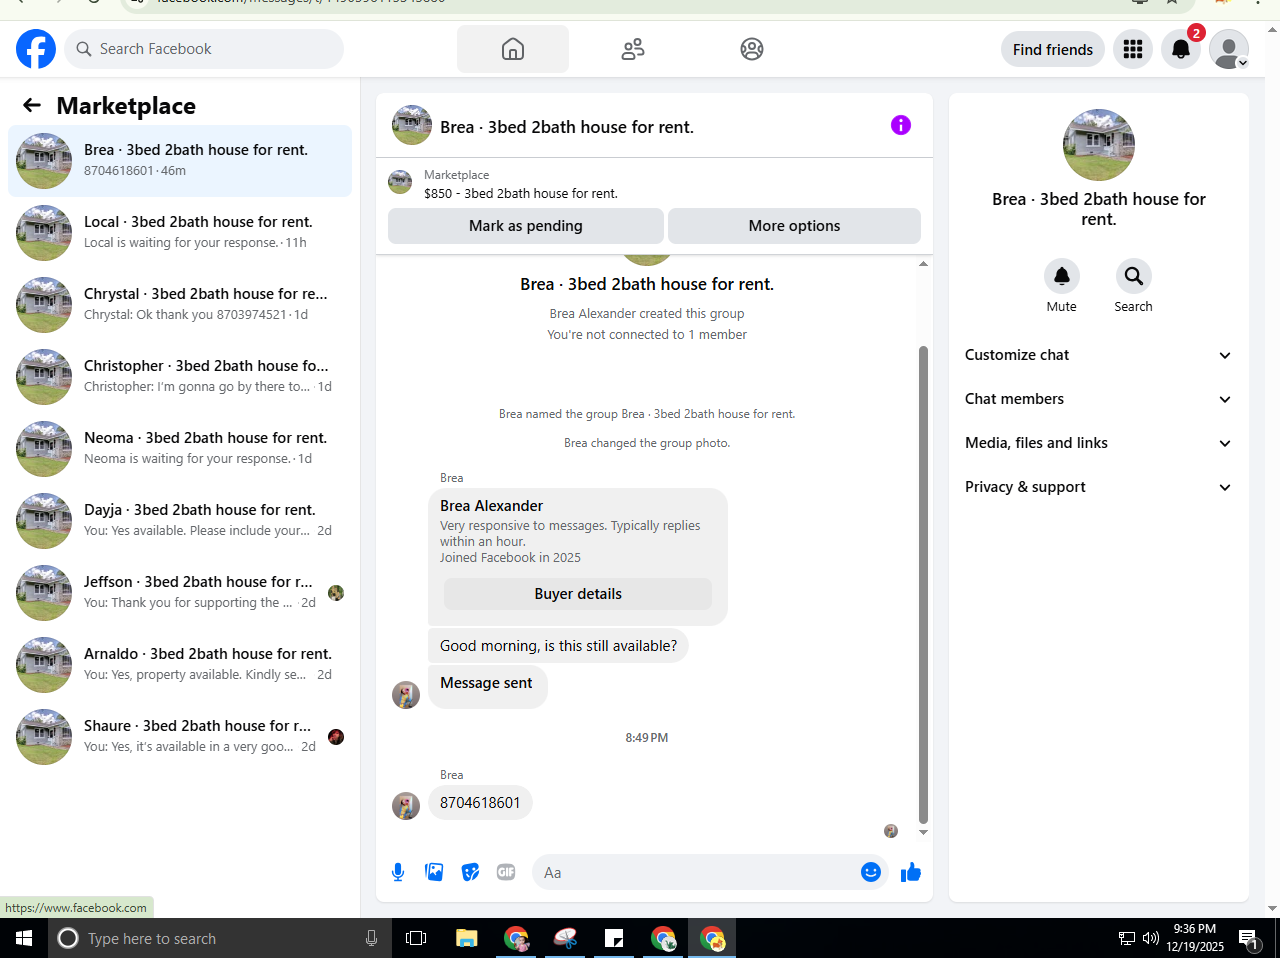
Task: Choose a GIF icon
Action: [506, 872]
